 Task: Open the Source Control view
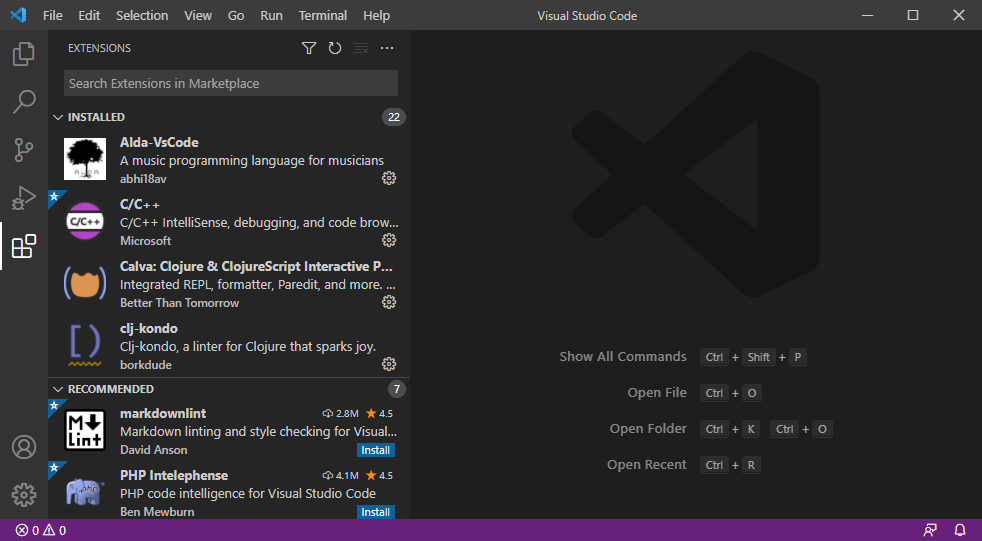pyautogui.click(x=24, y=150)
